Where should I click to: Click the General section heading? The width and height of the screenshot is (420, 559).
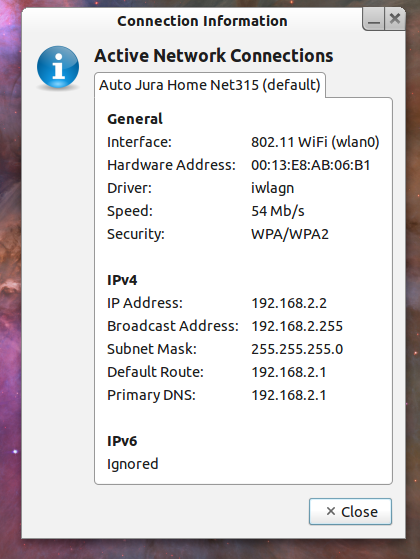pyautogui.click(x=135, y=119)
